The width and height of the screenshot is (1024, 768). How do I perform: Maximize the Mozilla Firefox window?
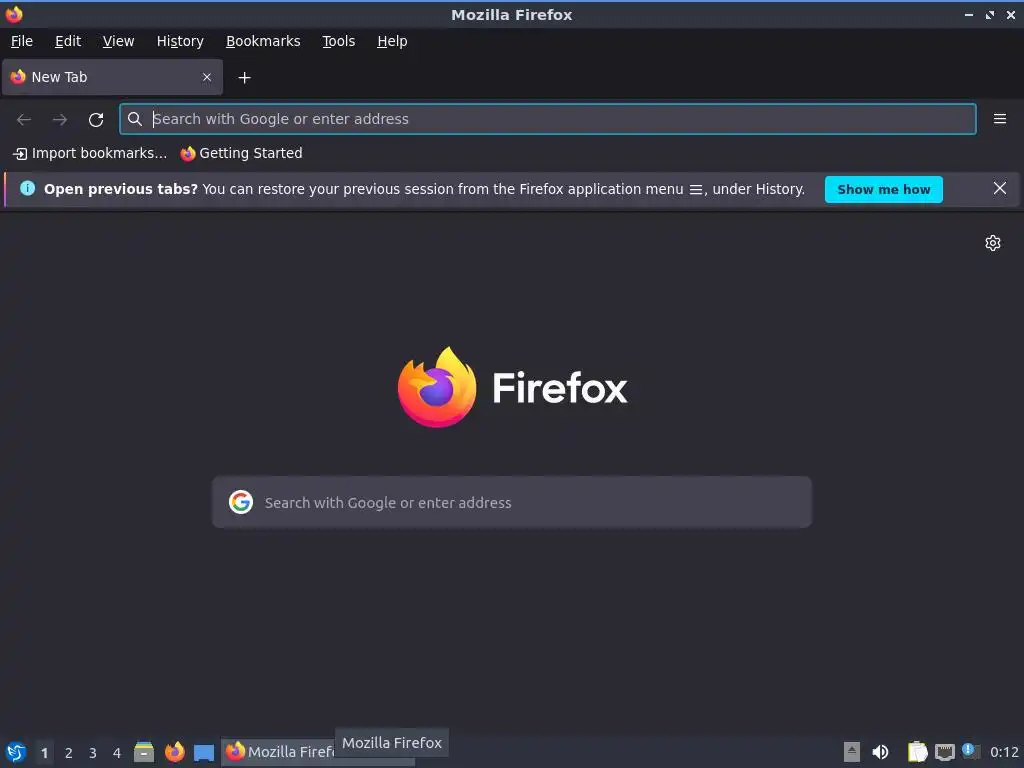pos(989,14)
